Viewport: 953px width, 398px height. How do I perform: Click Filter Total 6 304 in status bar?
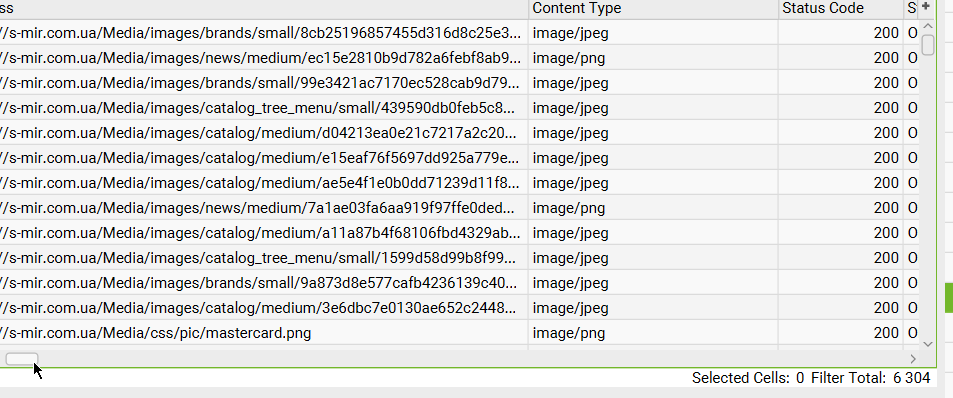[x=870, y=378]
